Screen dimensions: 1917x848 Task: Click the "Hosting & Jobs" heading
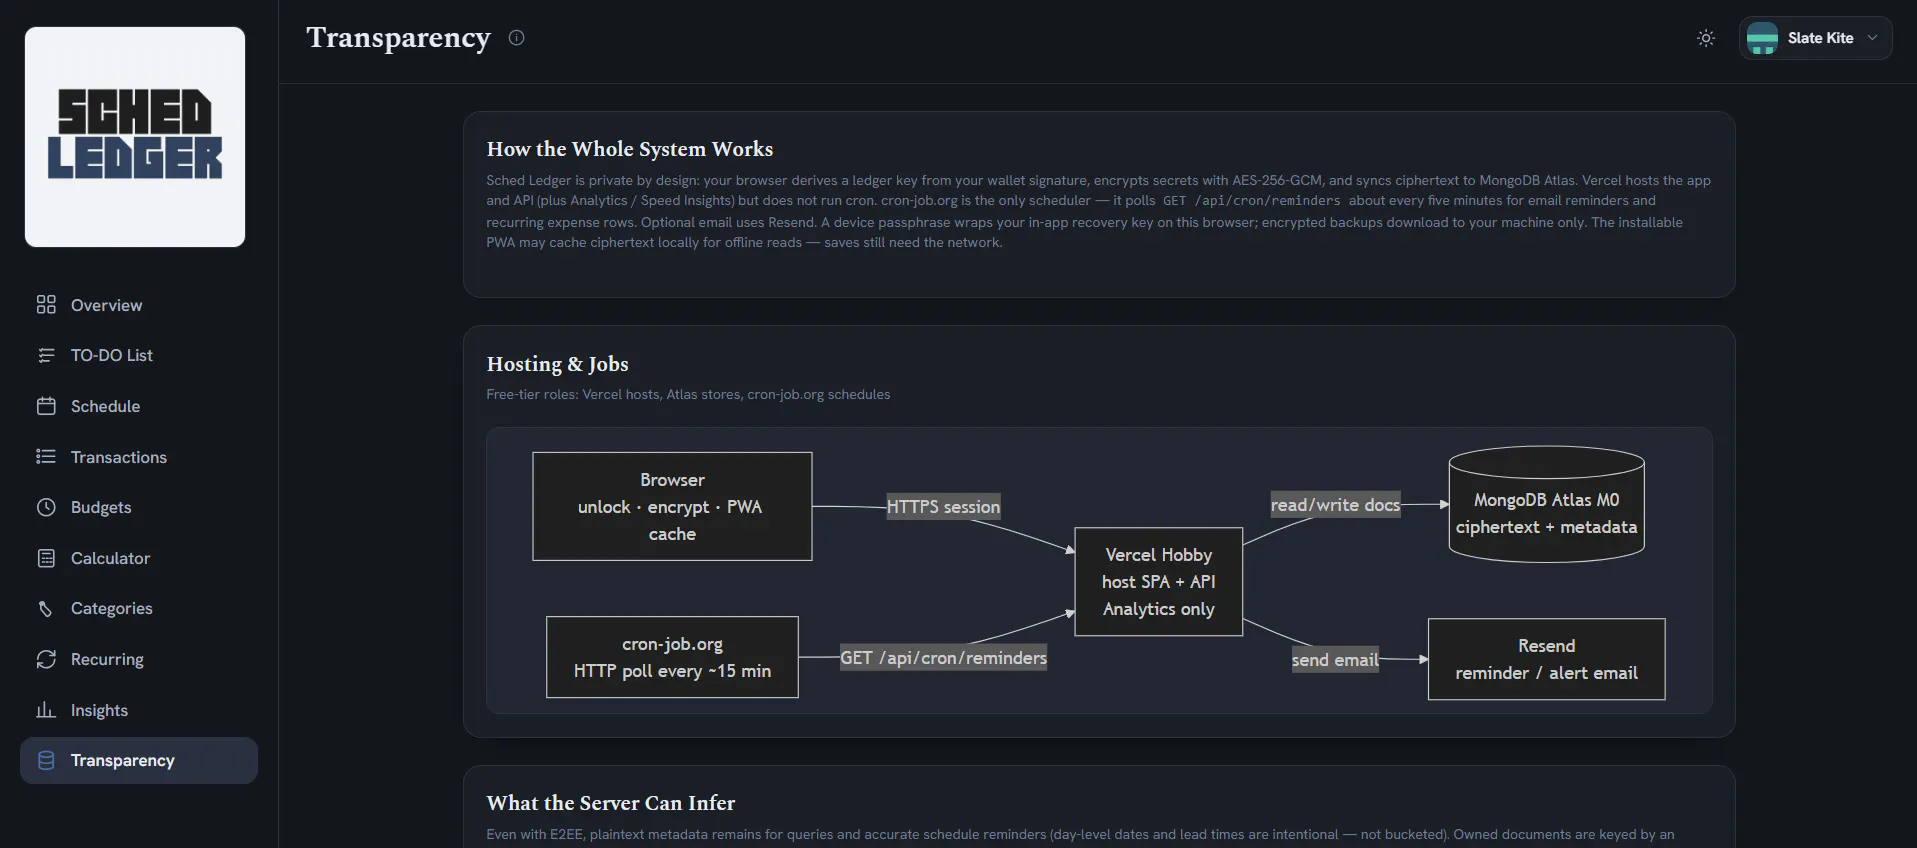[x=557, y=364]
